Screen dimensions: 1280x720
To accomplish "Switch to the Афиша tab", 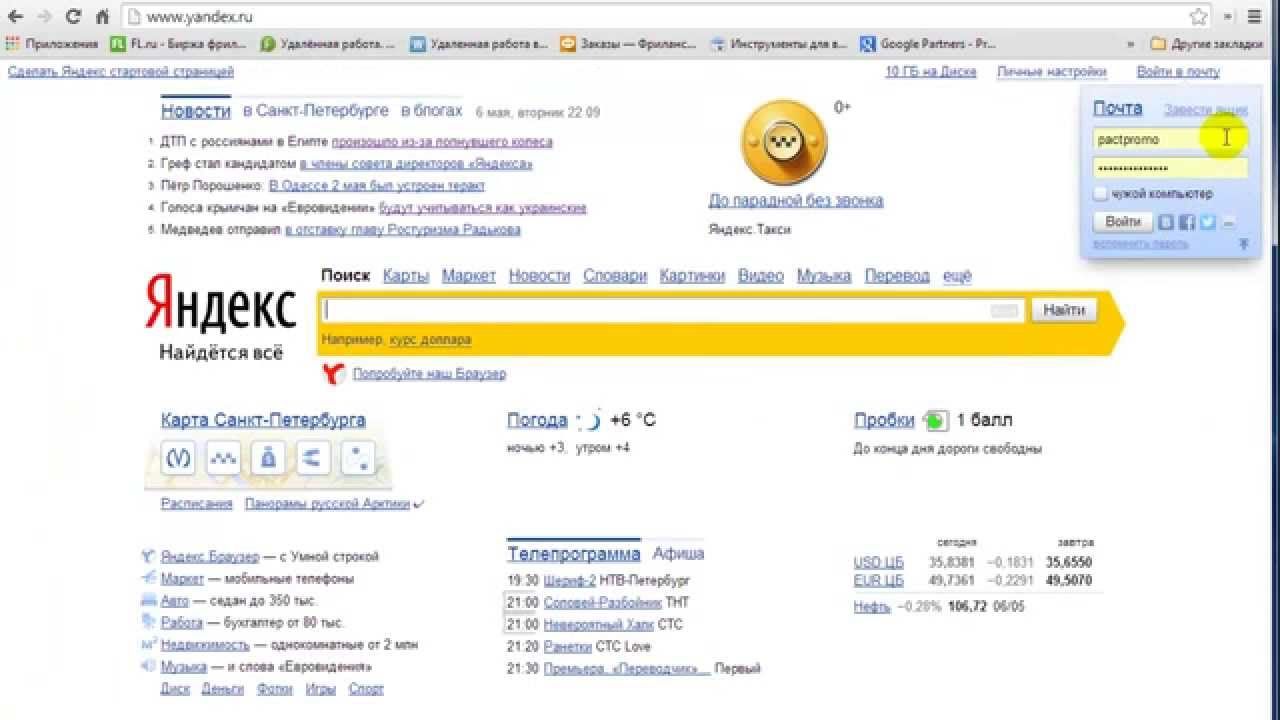I will coord(679,553).
